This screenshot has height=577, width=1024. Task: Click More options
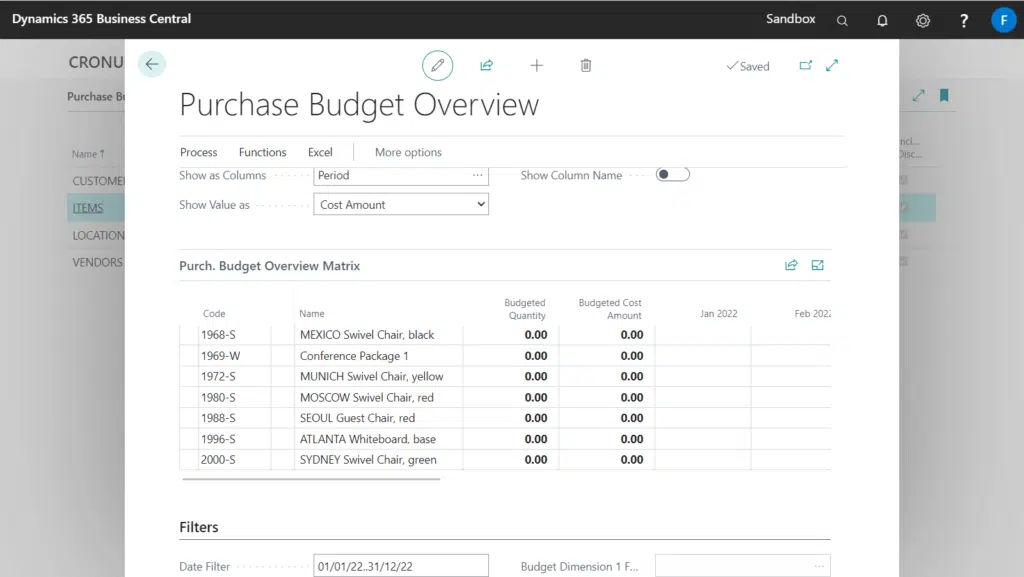pyautogui.click(x=408, y=153)
